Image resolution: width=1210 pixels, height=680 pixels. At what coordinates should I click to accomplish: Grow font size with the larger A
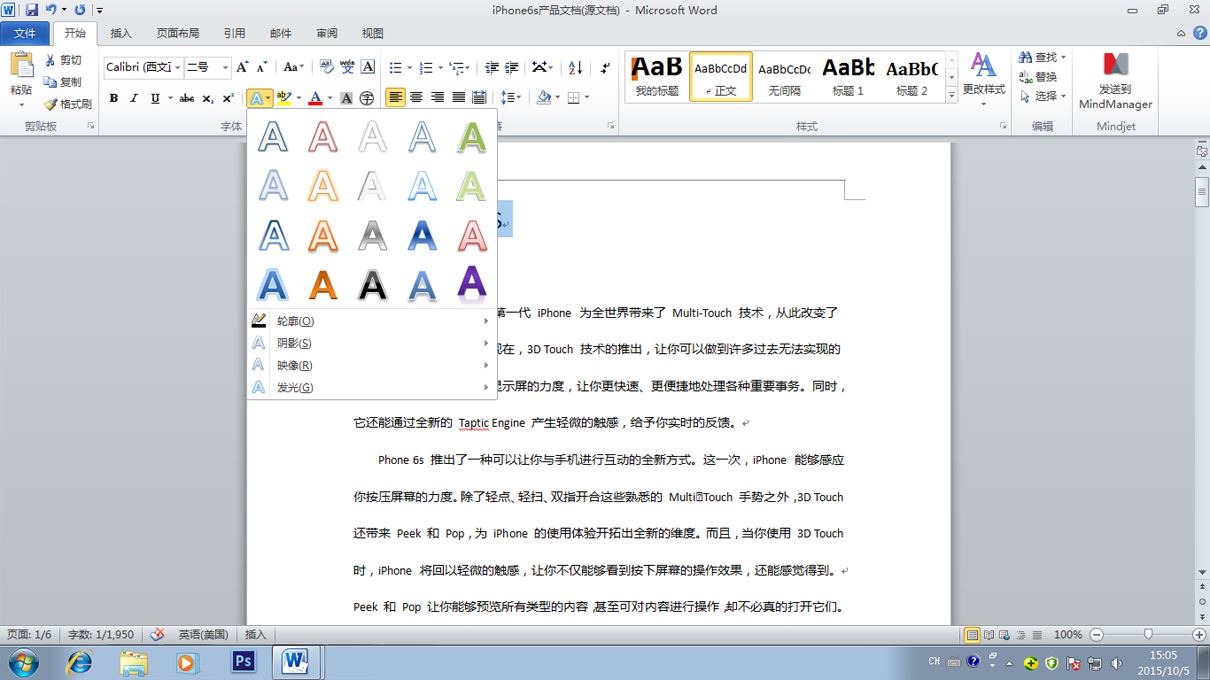pos(243,67)
